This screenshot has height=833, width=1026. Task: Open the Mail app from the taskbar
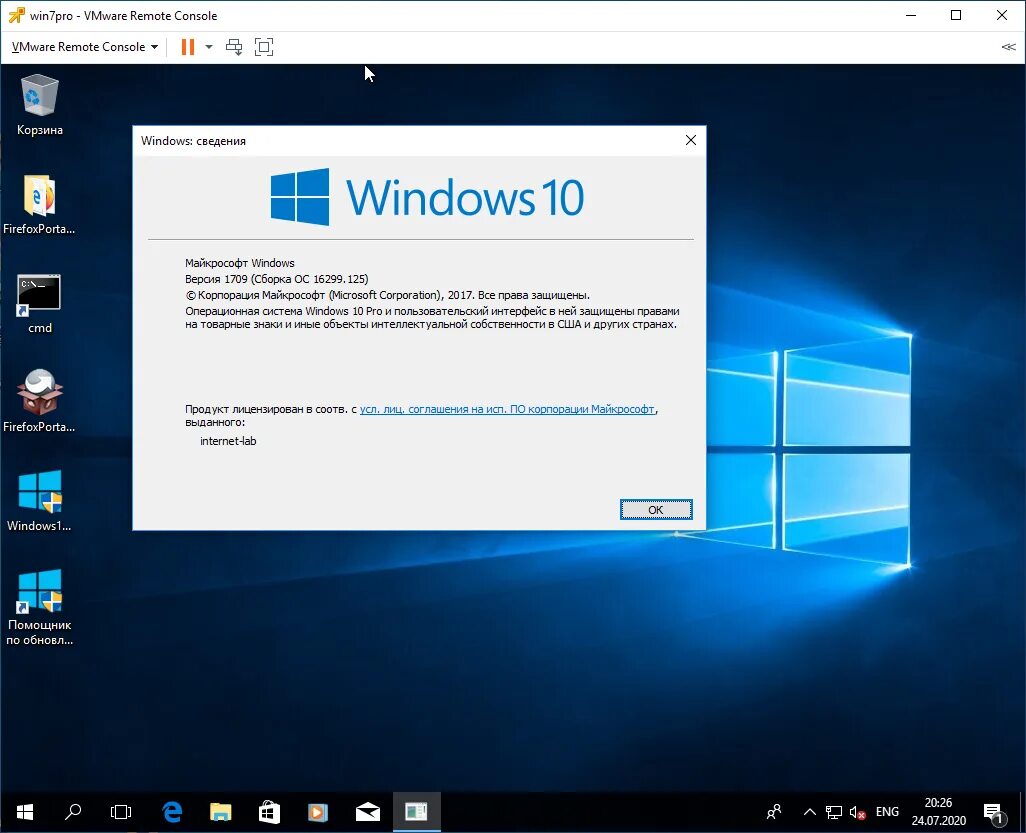coord(368,812)
